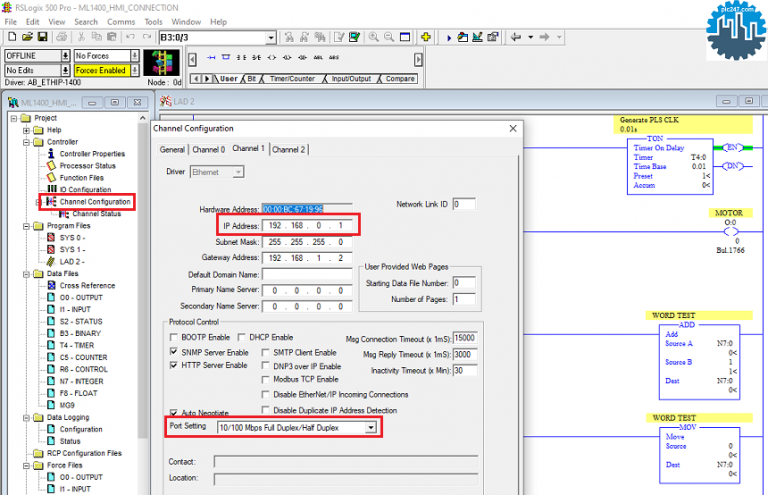The image size is (768, 495).
Task: Insert an output energize coil instruction
Action: coord(272,57)
